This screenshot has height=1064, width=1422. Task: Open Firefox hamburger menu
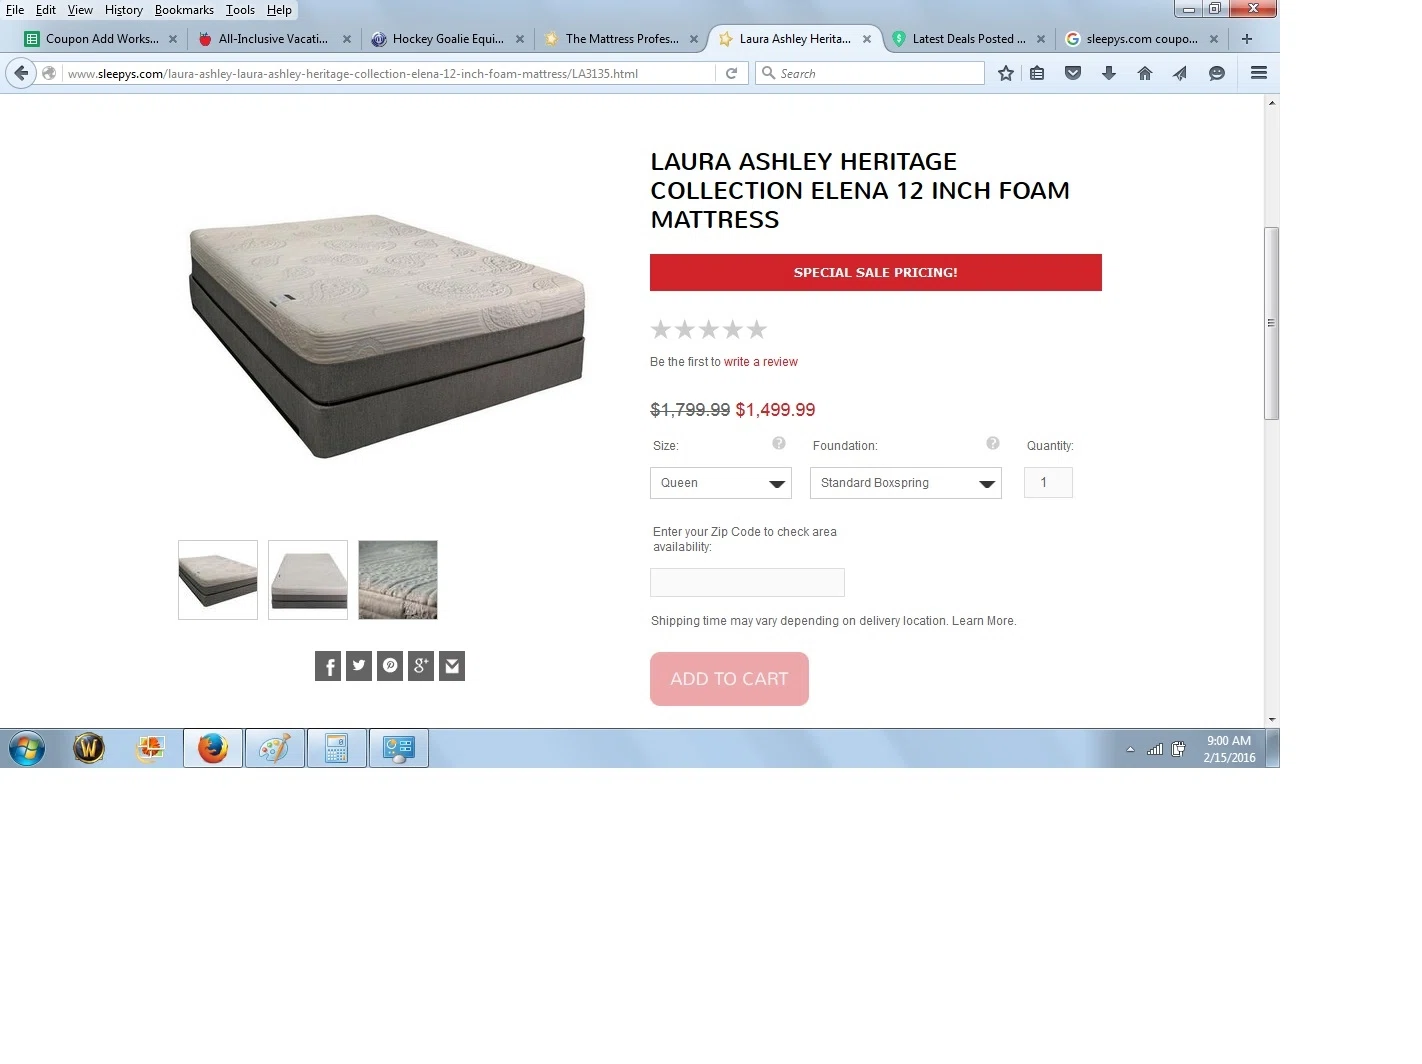point(1259,73)
